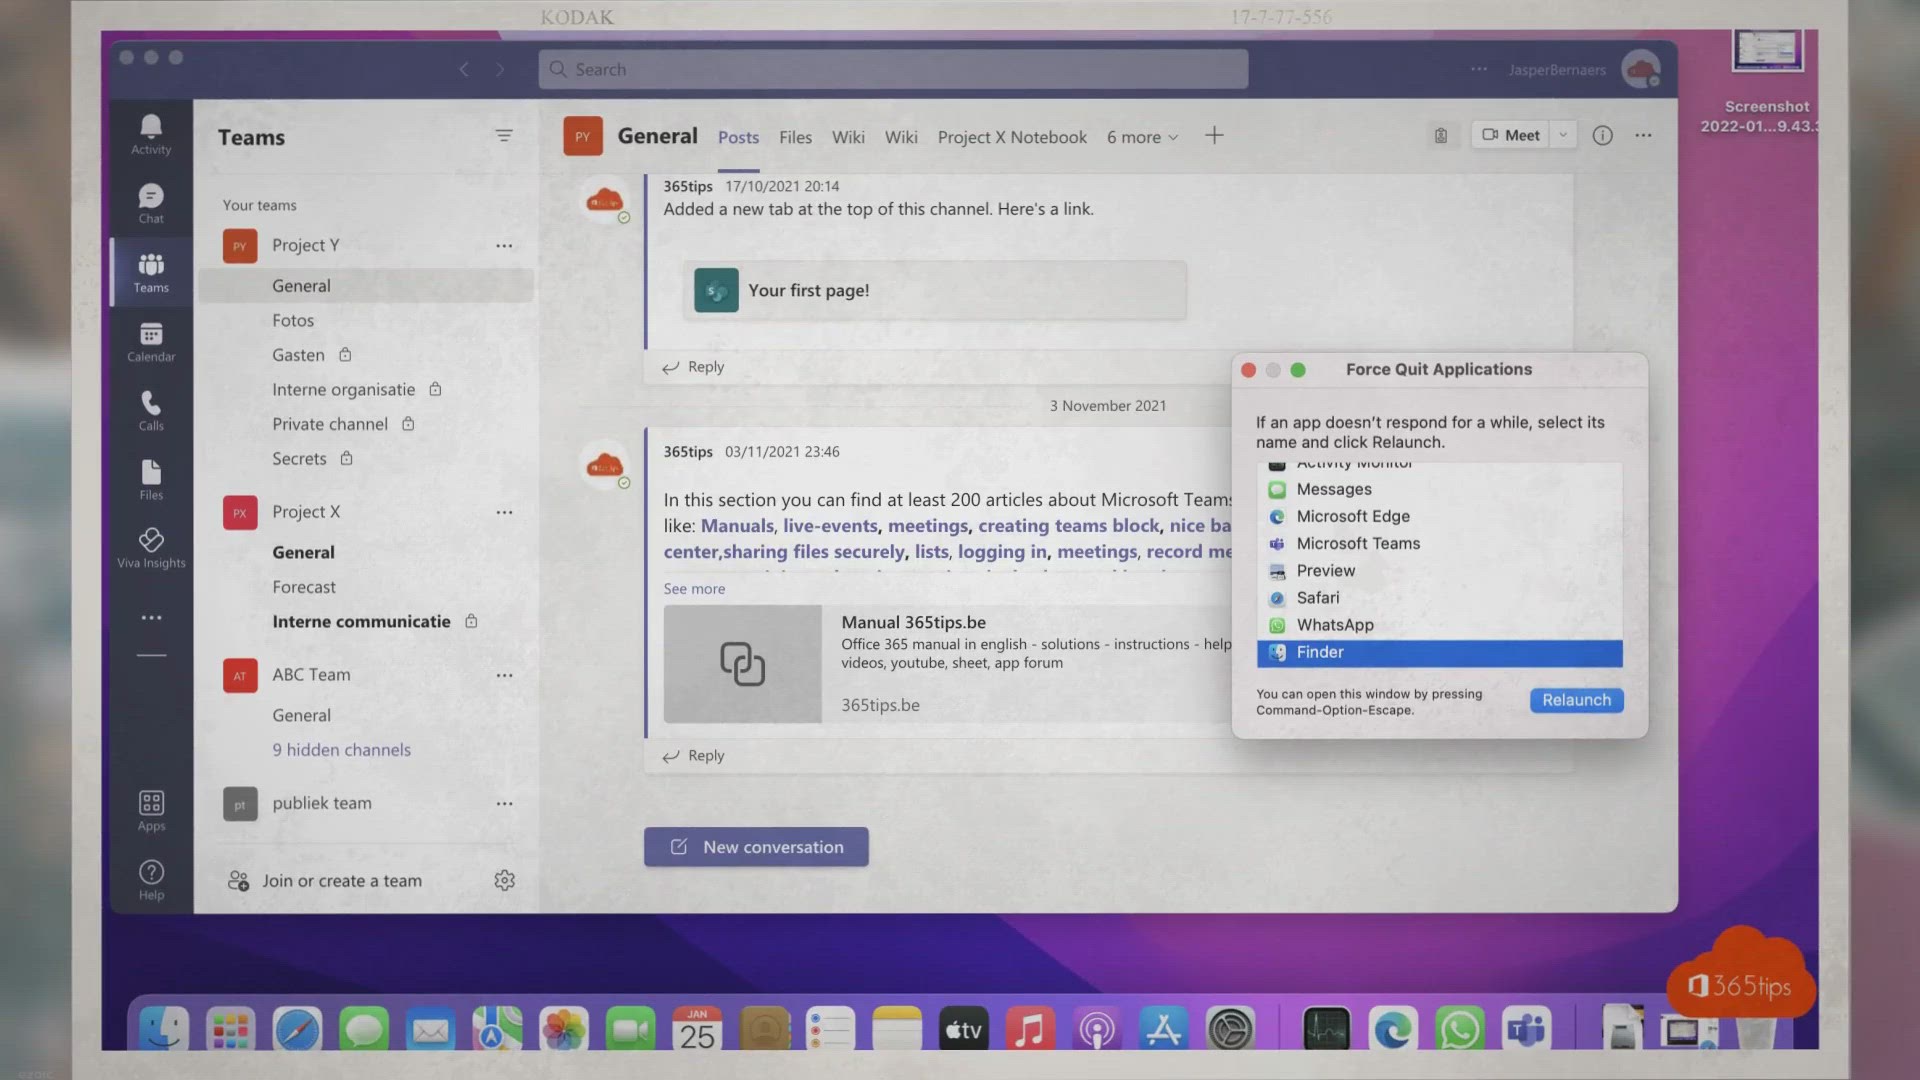Start a New conversation
1920x1080 pixels.
[756, 847]
